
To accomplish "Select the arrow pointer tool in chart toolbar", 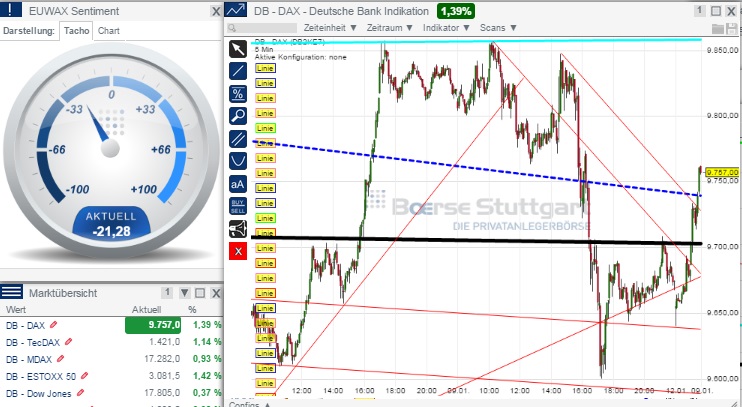I will [x=238, y=49].
